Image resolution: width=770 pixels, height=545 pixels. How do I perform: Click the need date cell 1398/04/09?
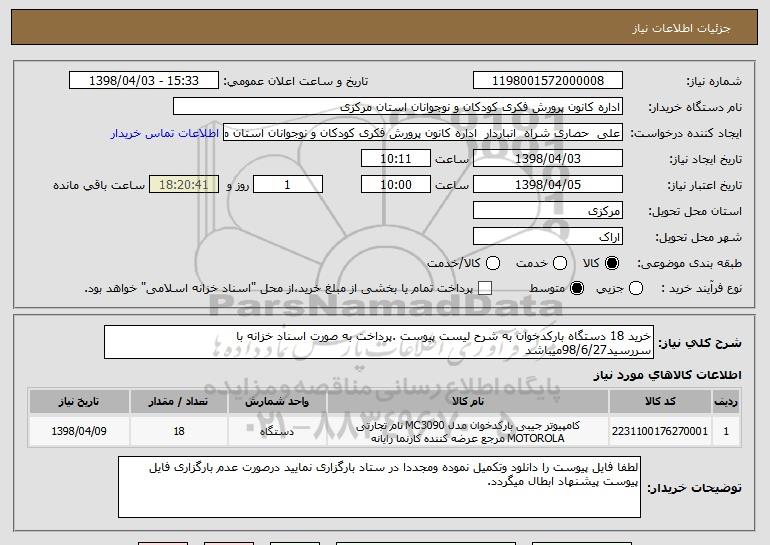tap(79, 431)
